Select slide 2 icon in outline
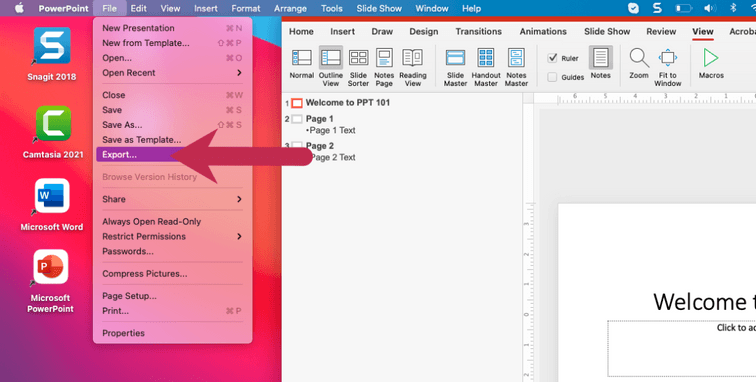The image size is (756, 382). click(x=297, y=119)
